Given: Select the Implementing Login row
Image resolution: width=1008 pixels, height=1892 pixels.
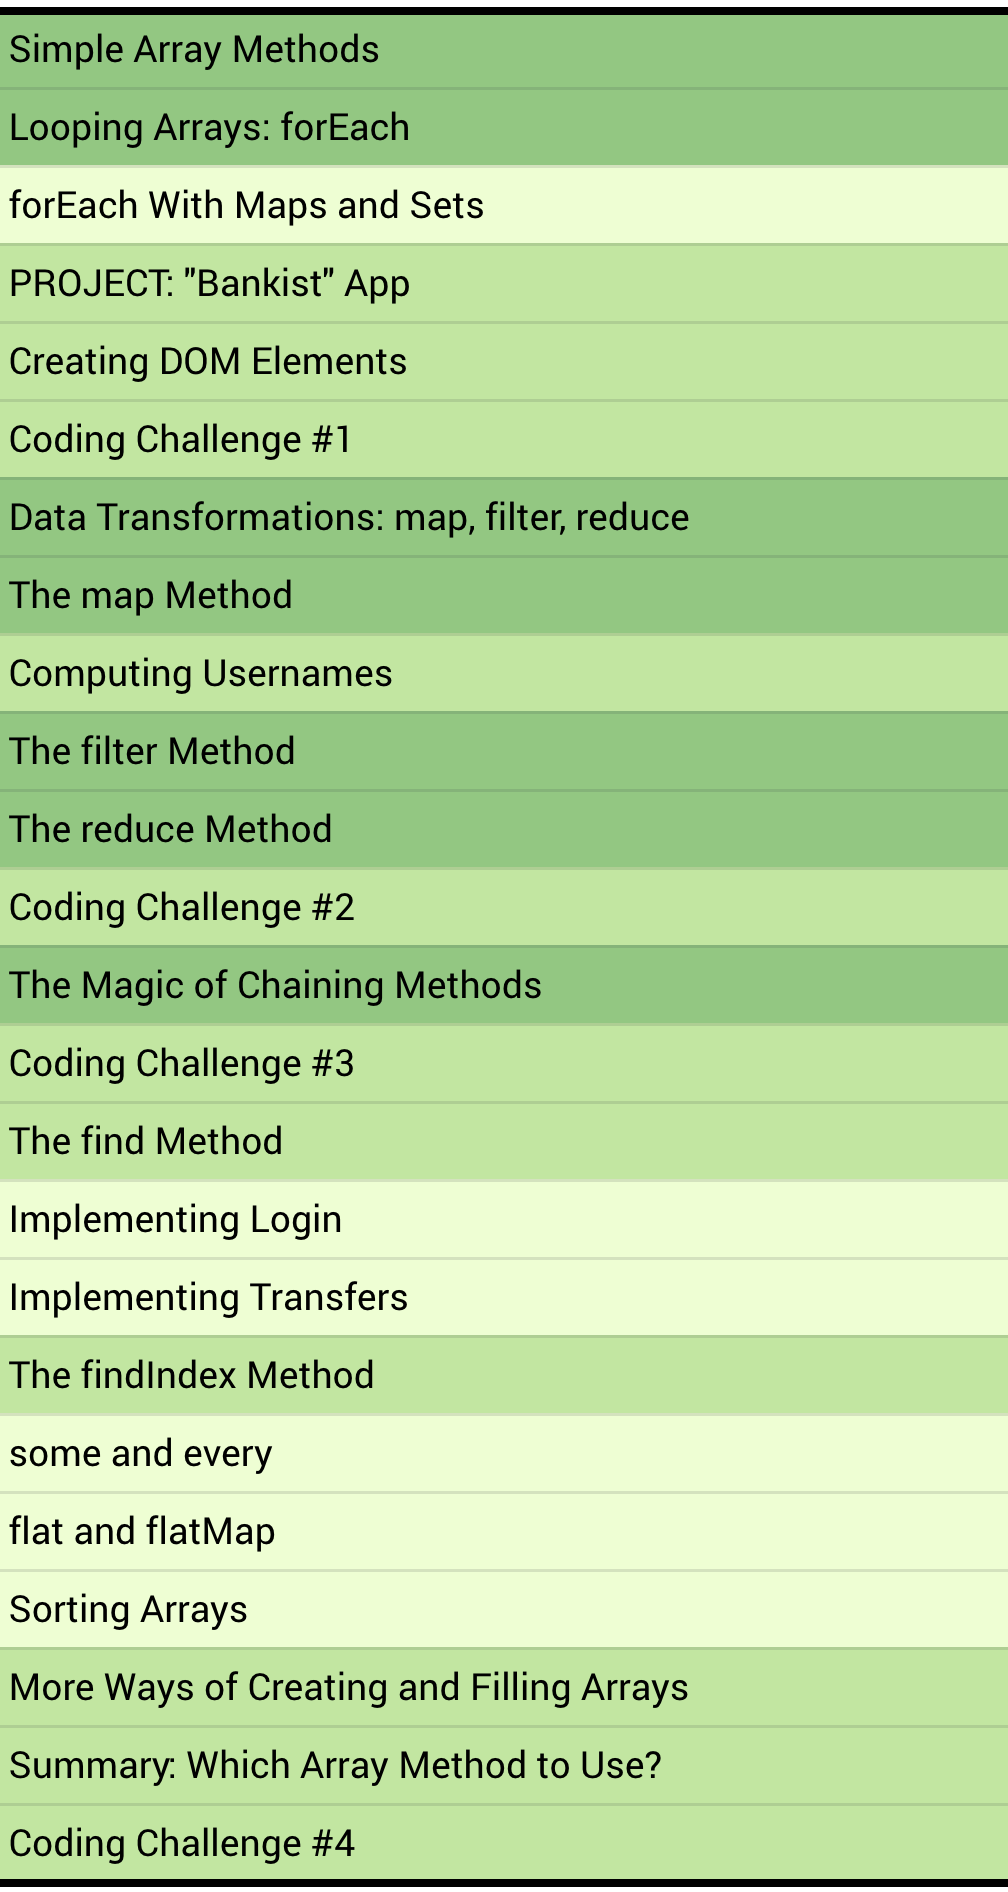Looking at the screenshot, I should [175, 1220].
